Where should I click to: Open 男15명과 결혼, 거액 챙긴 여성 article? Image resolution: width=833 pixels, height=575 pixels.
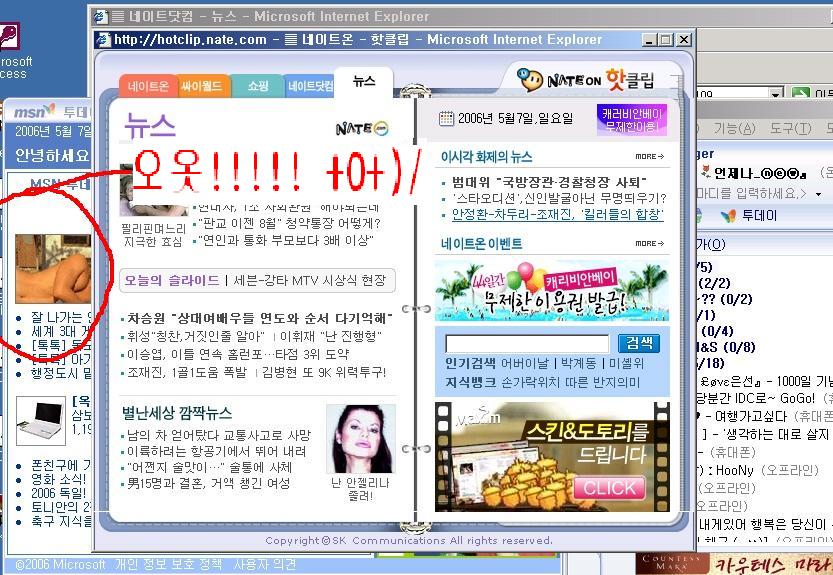pos(208,484)
